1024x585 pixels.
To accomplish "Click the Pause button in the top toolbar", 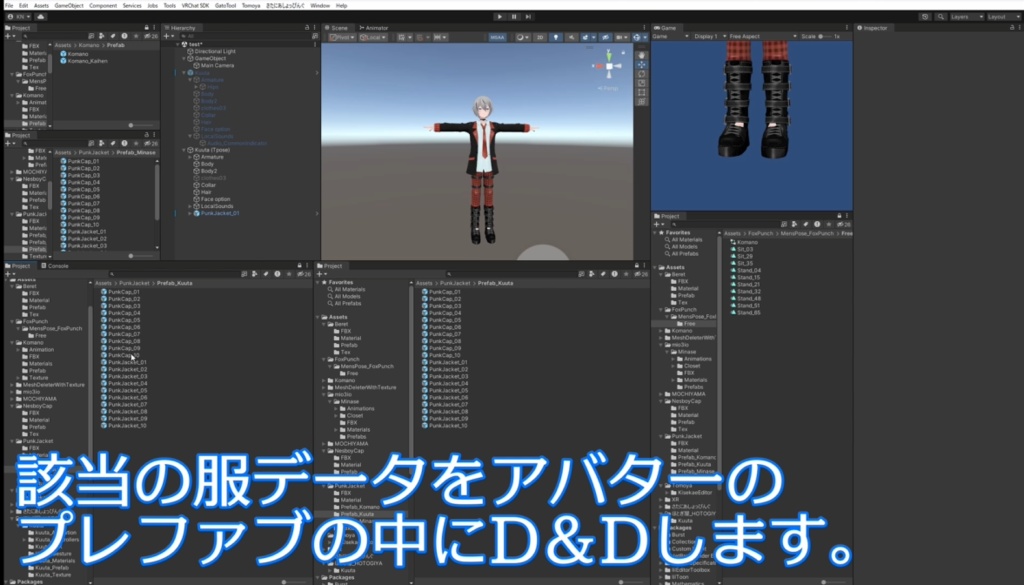I will click(x=514, y=16).
